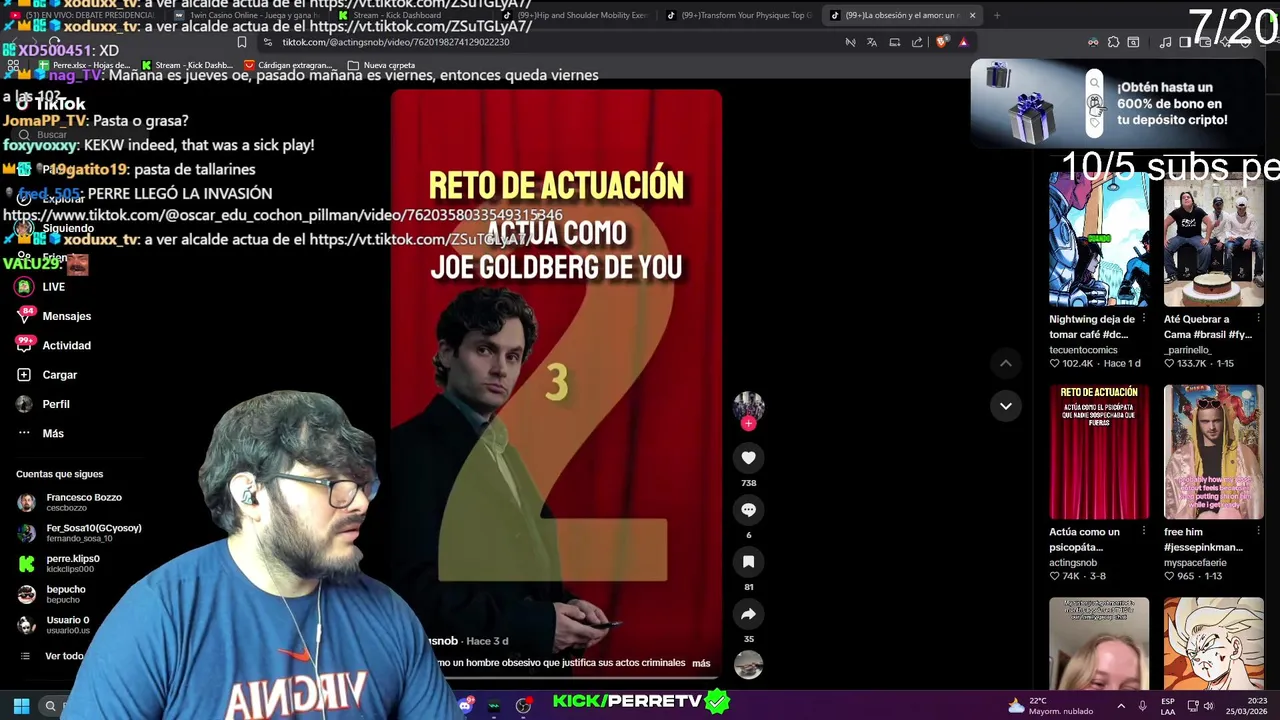Screen dimensions: 1280x720
Task: Open Actividad notifications in sidebar
Action: pos(53,345)
